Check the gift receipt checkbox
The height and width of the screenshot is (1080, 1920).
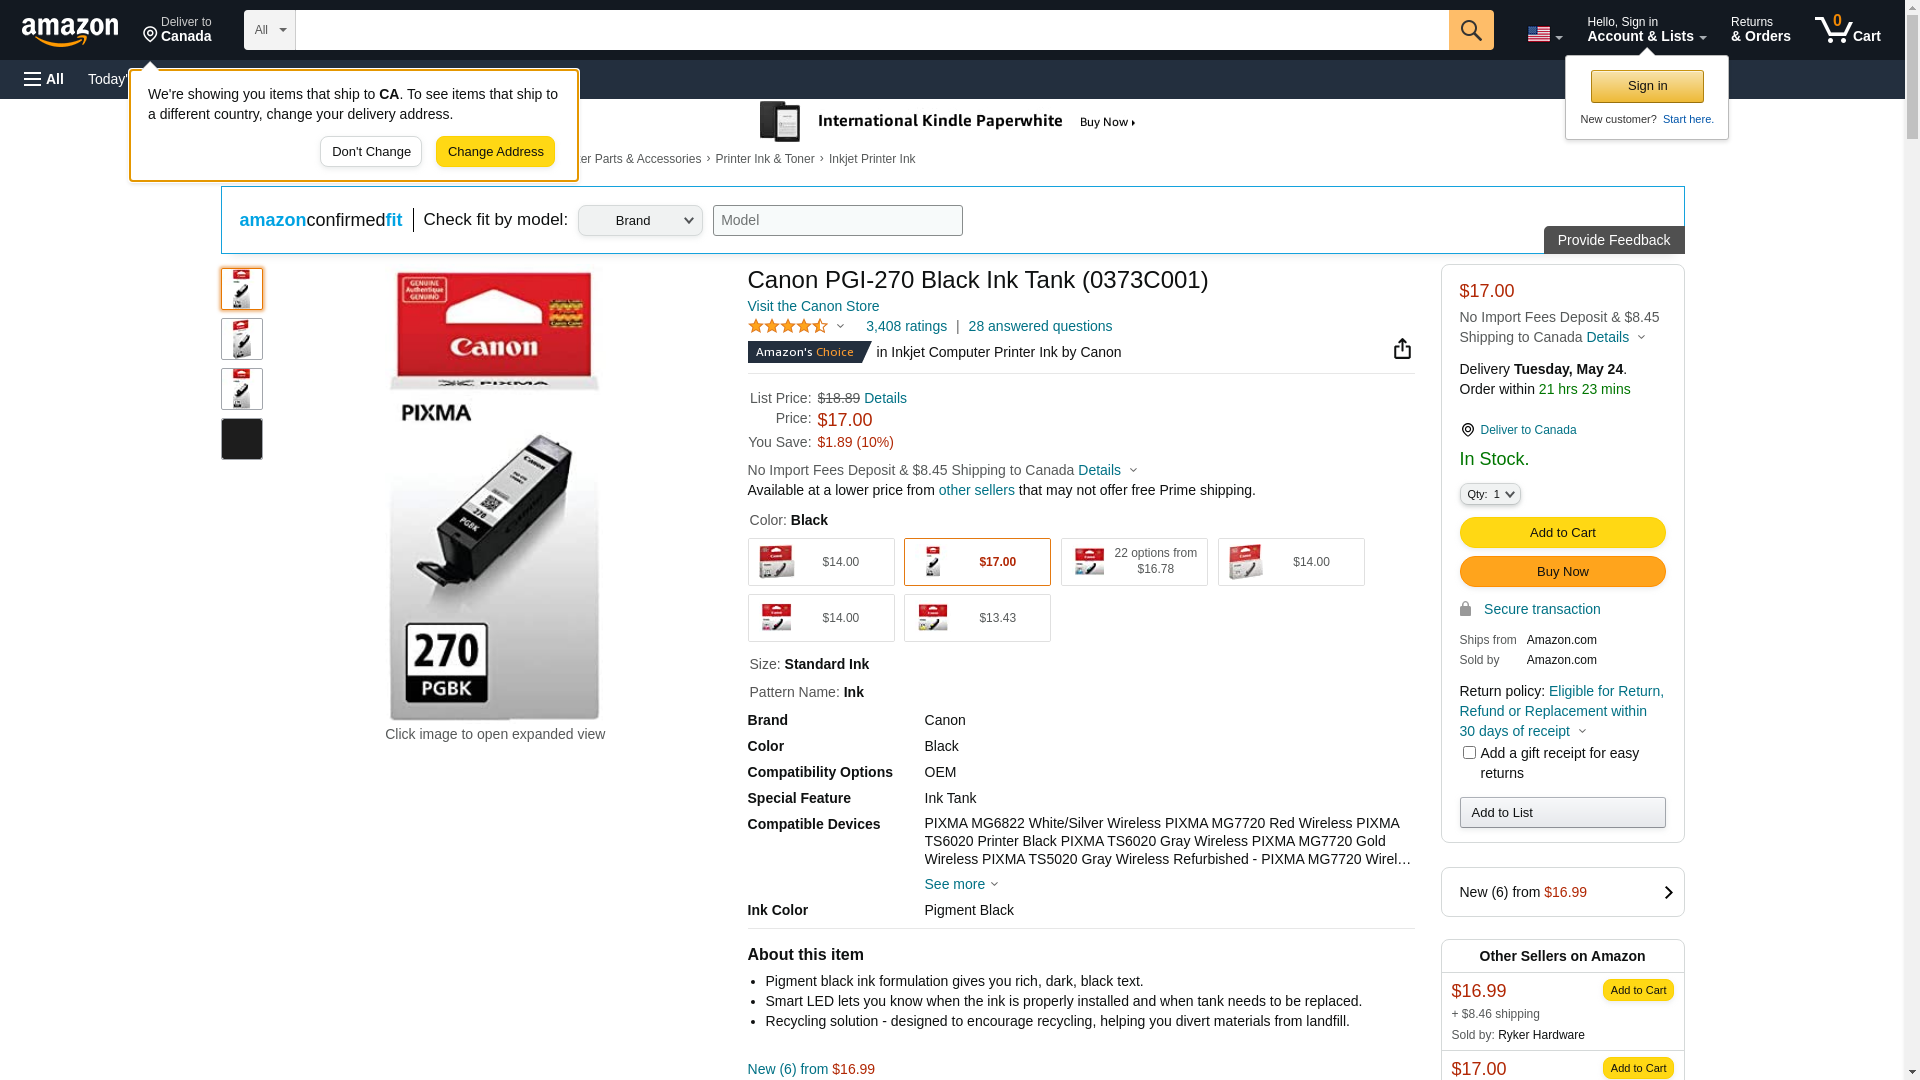coord(1469,752)
